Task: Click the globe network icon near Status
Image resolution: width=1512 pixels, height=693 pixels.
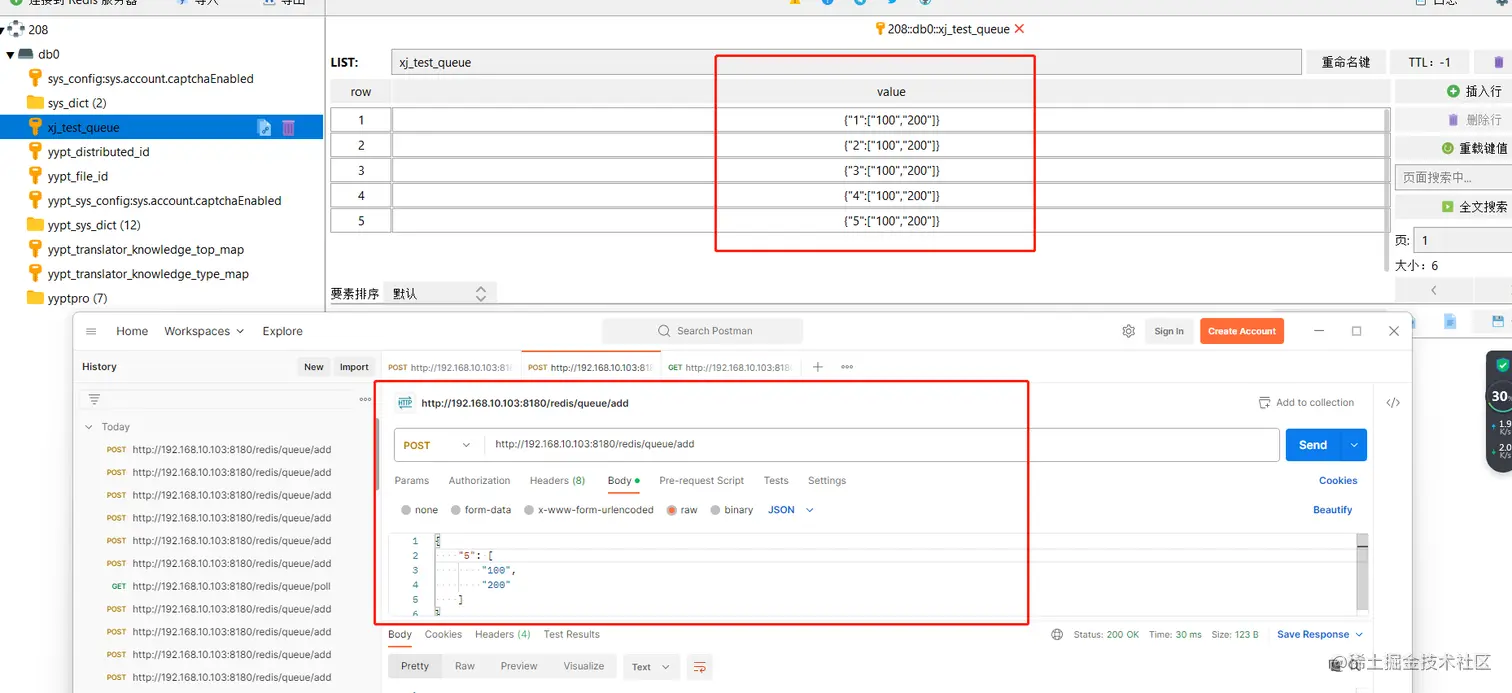Action: tap(1057, 634)
